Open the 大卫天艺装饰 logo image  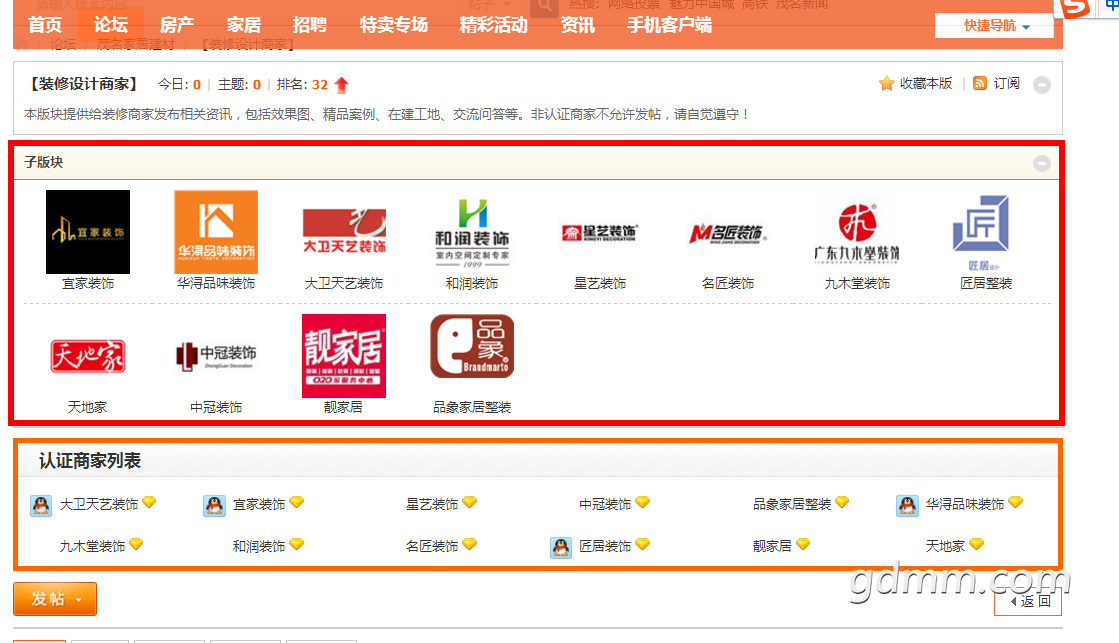click(x=344, y=232)
